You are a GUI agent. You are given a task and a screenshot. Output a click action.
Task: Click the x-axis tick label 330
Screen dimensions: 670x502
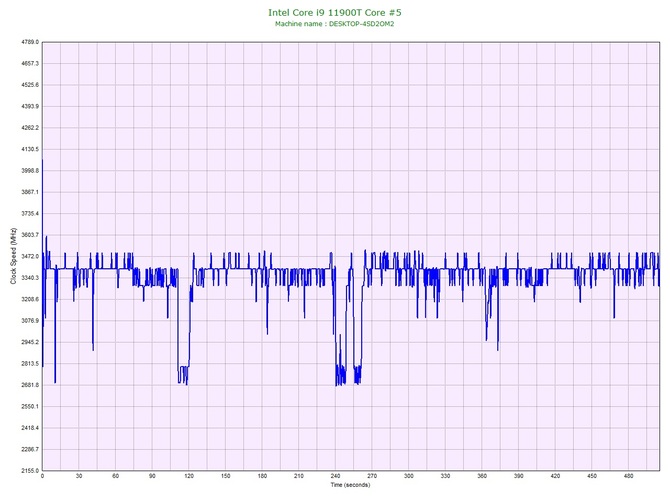[446, 476]
